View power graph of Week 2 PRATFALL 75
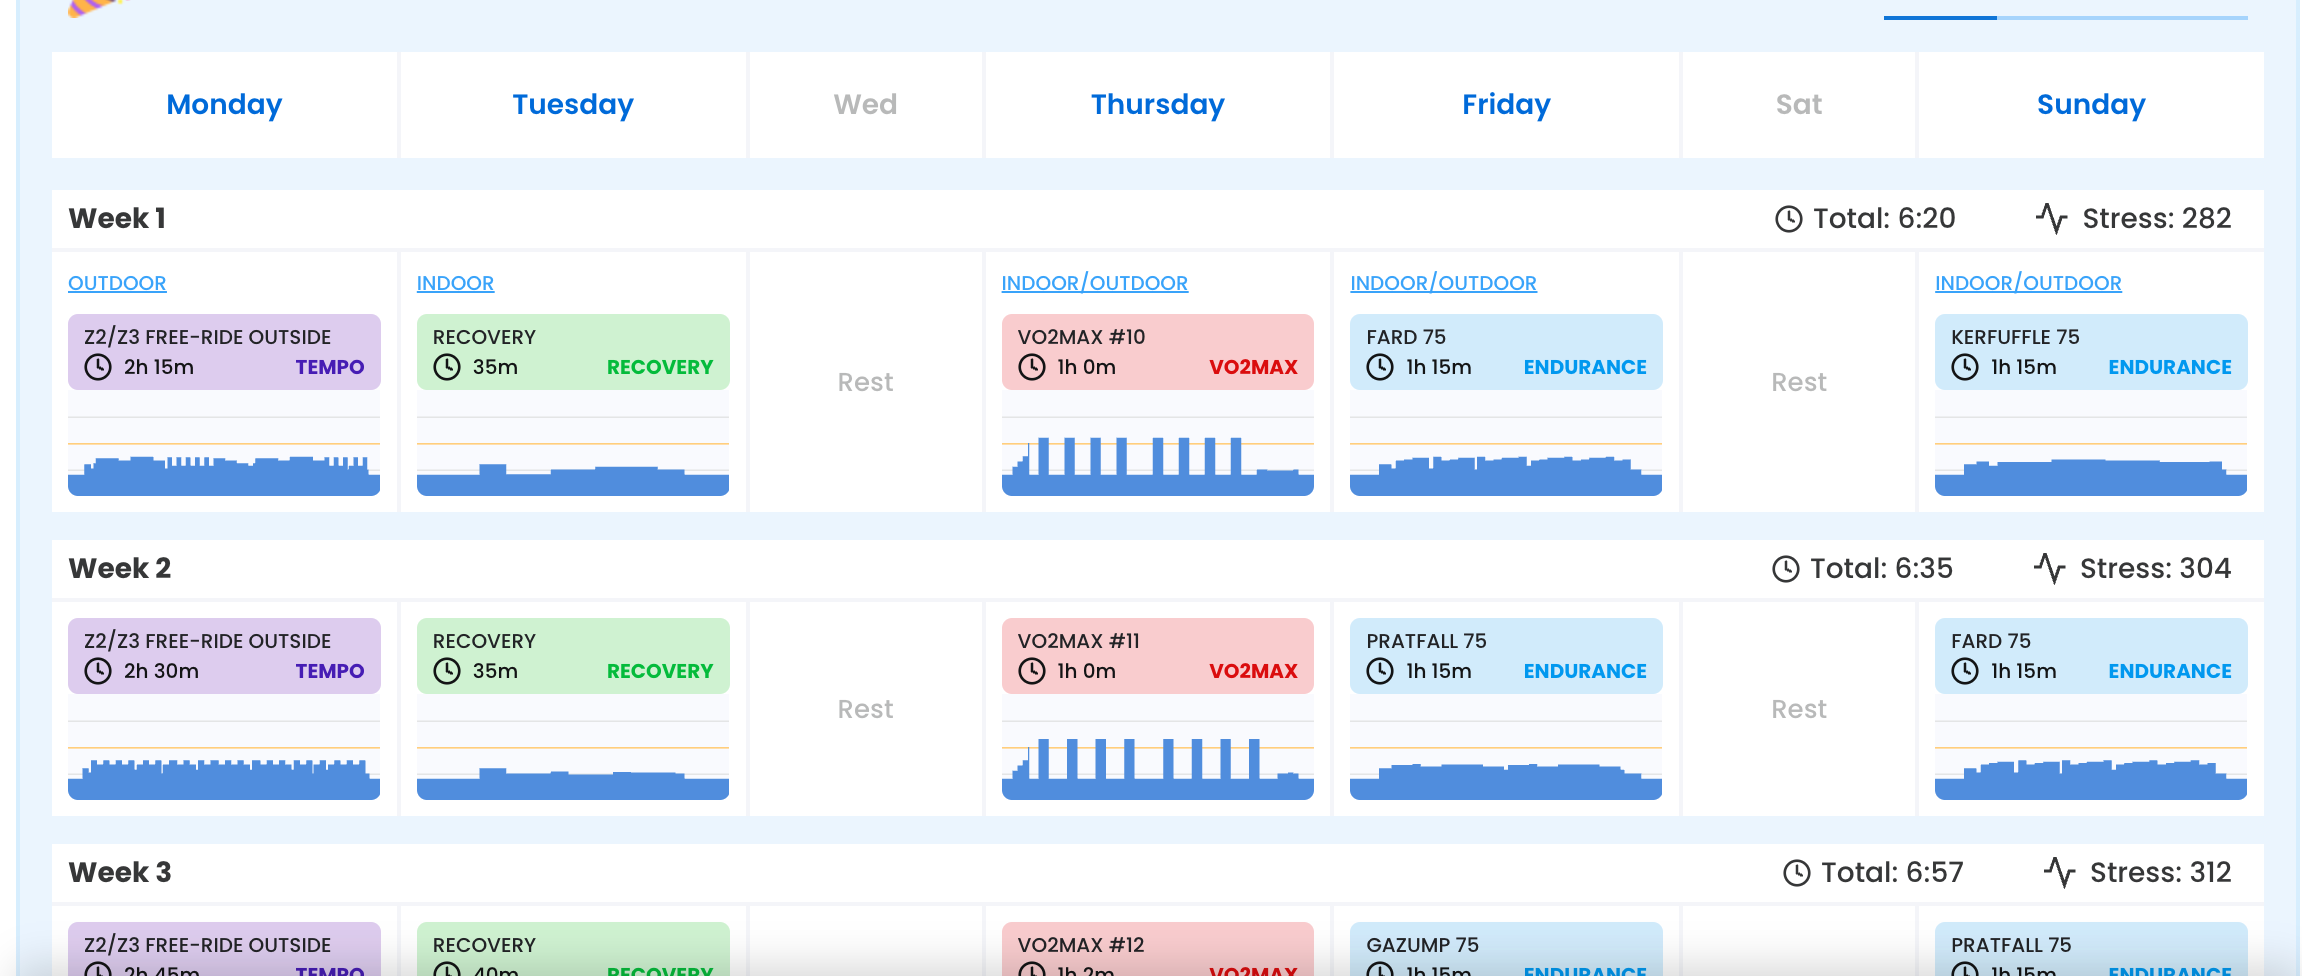The height and width of the screenshot is (976, 2302). coord(1506,747)
